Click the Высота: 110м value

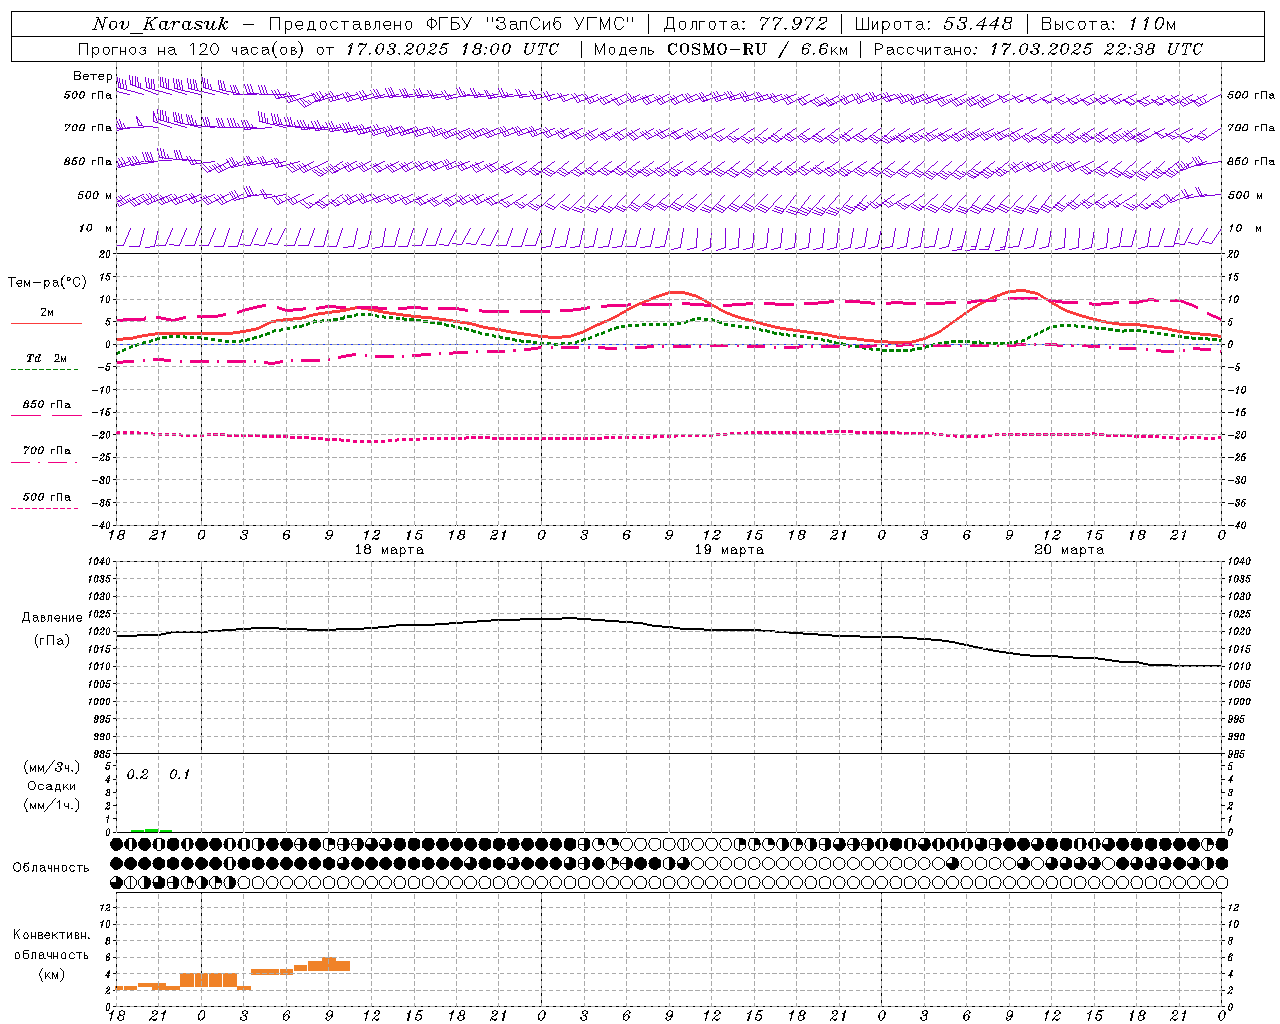[x=1108, y=24]
